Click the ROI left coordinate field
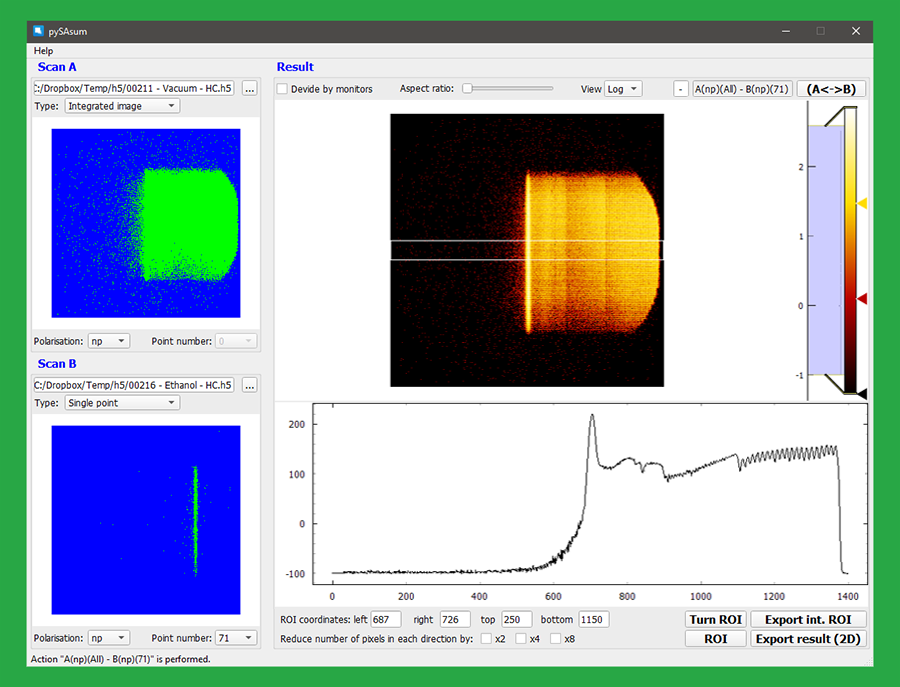Image resolution: width=900 pixels, height=687 pixels. coord(386,620)
